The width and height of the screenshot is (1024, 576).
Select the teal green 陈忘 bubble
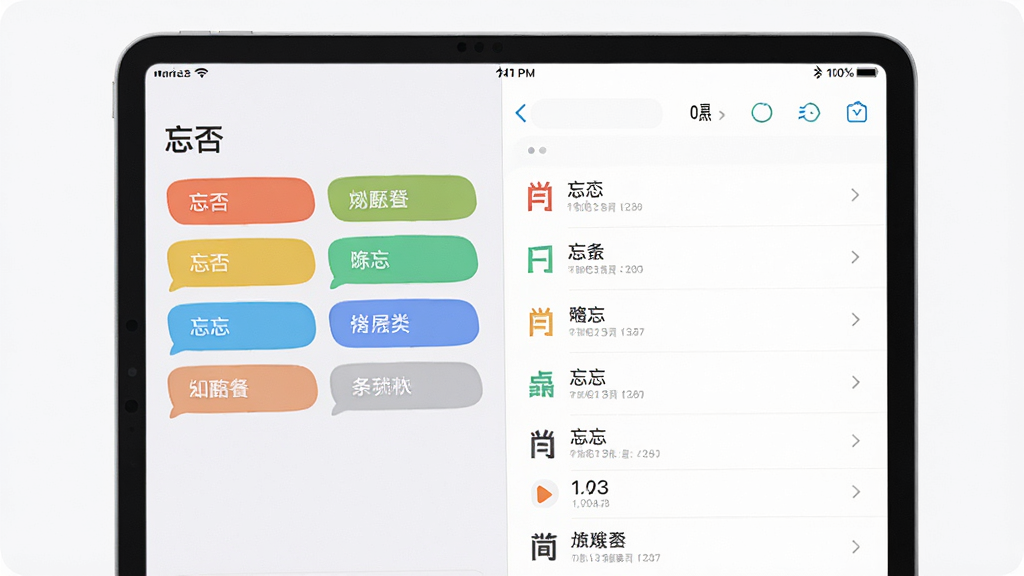pos(403,261)
